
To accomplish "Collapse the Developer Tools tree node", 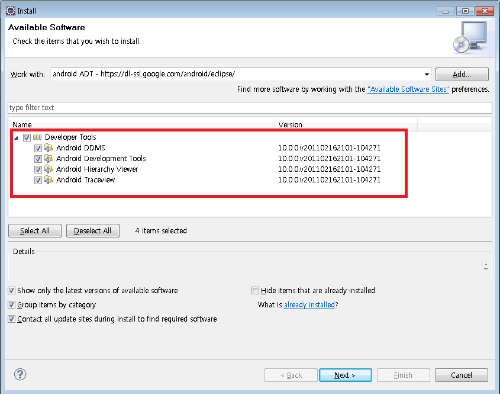I will click(16, 138).
